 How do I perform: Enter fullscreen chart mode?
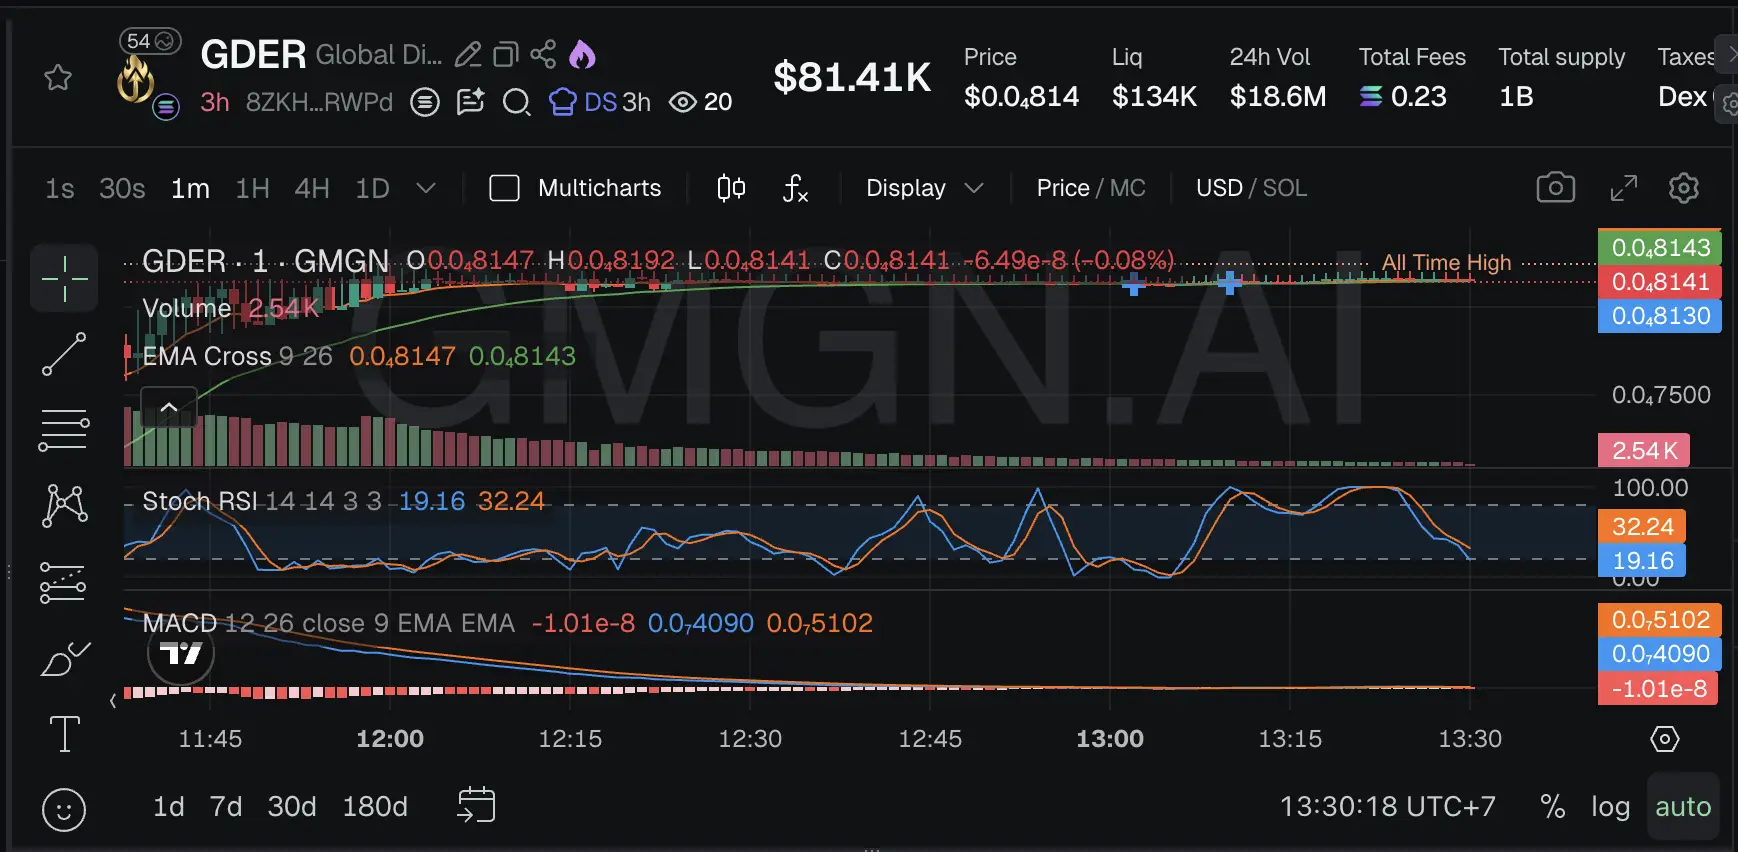[x=1624, y=188]
